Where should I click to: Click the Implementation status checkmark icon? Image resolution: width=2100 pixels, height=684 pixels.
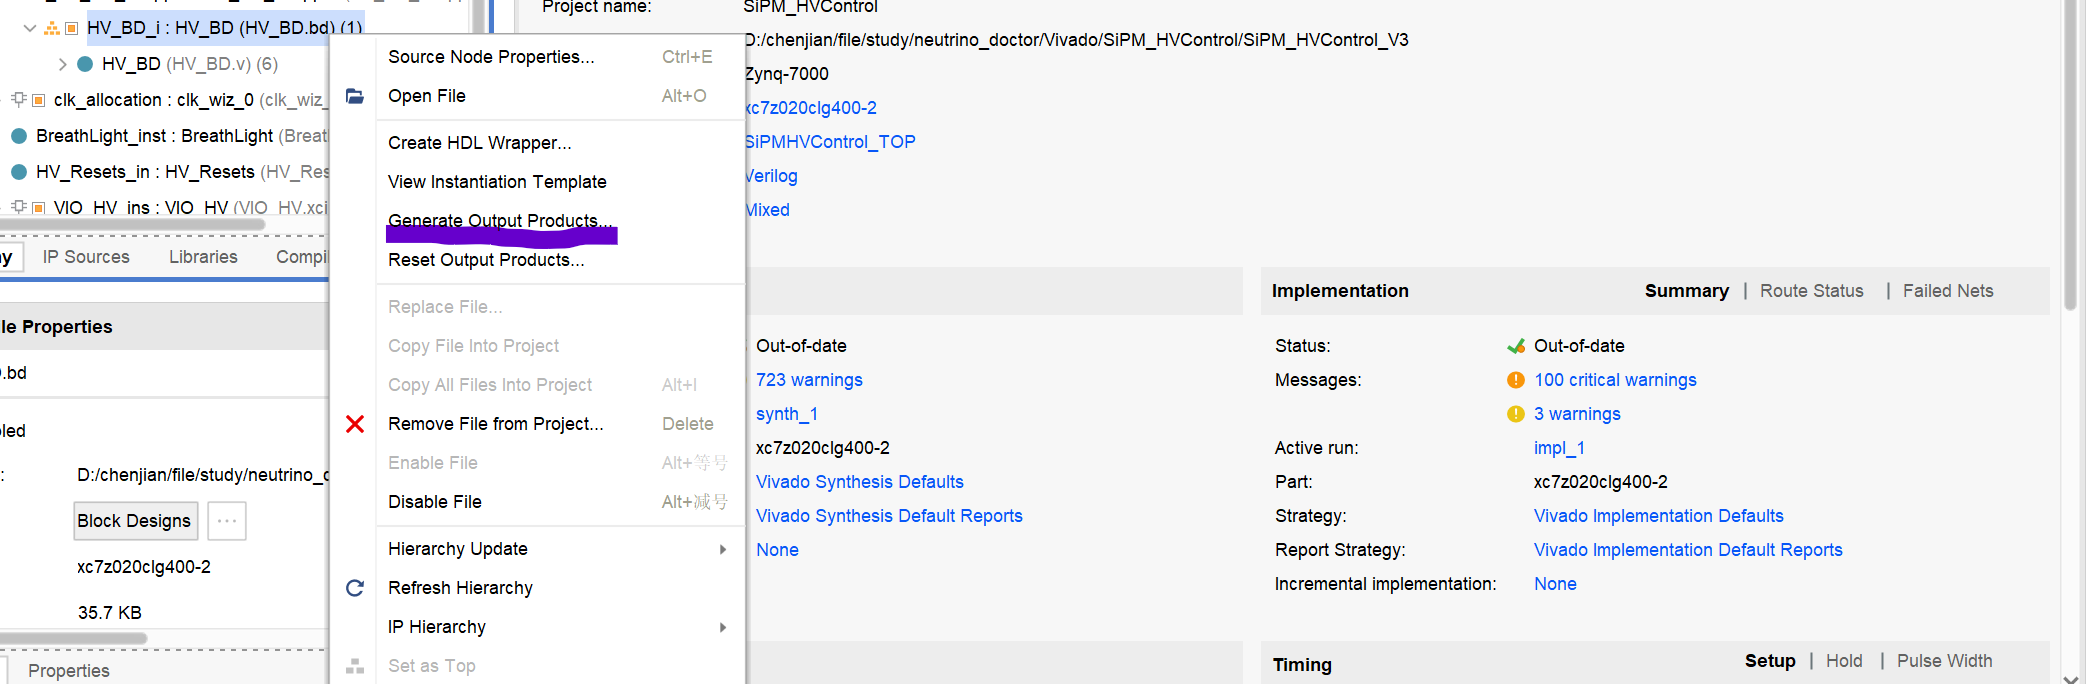1516,346
